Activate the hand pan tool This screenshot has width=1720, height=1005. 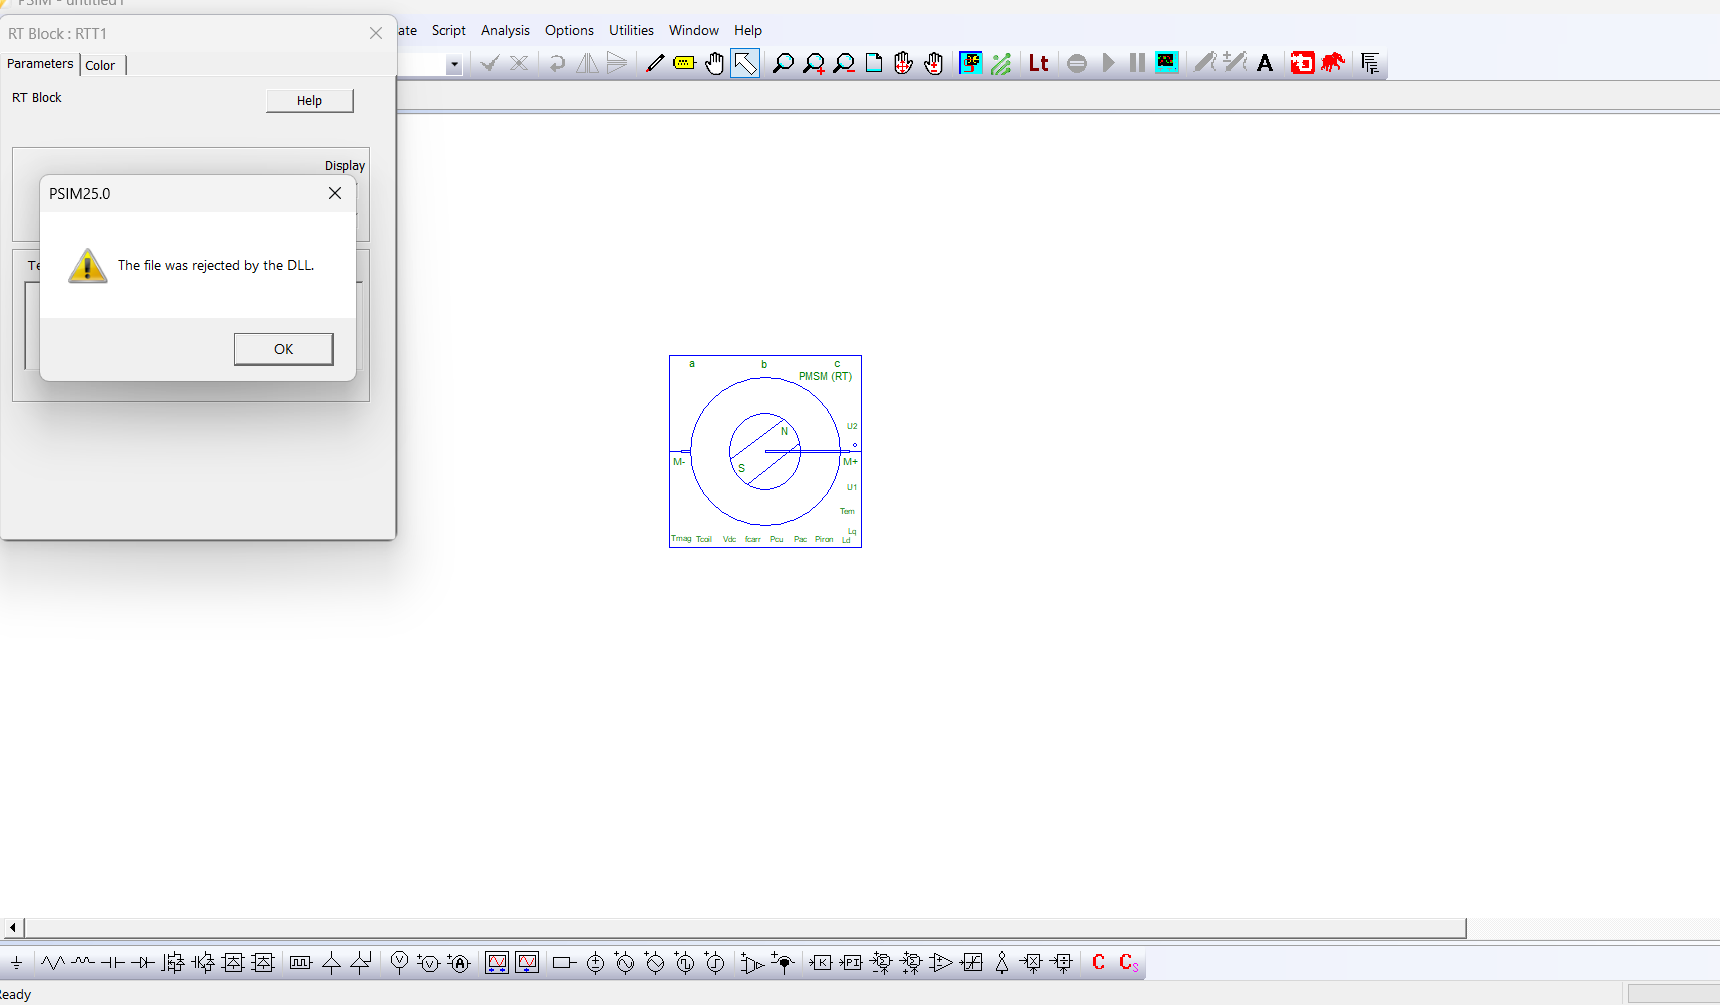[715, 63]
